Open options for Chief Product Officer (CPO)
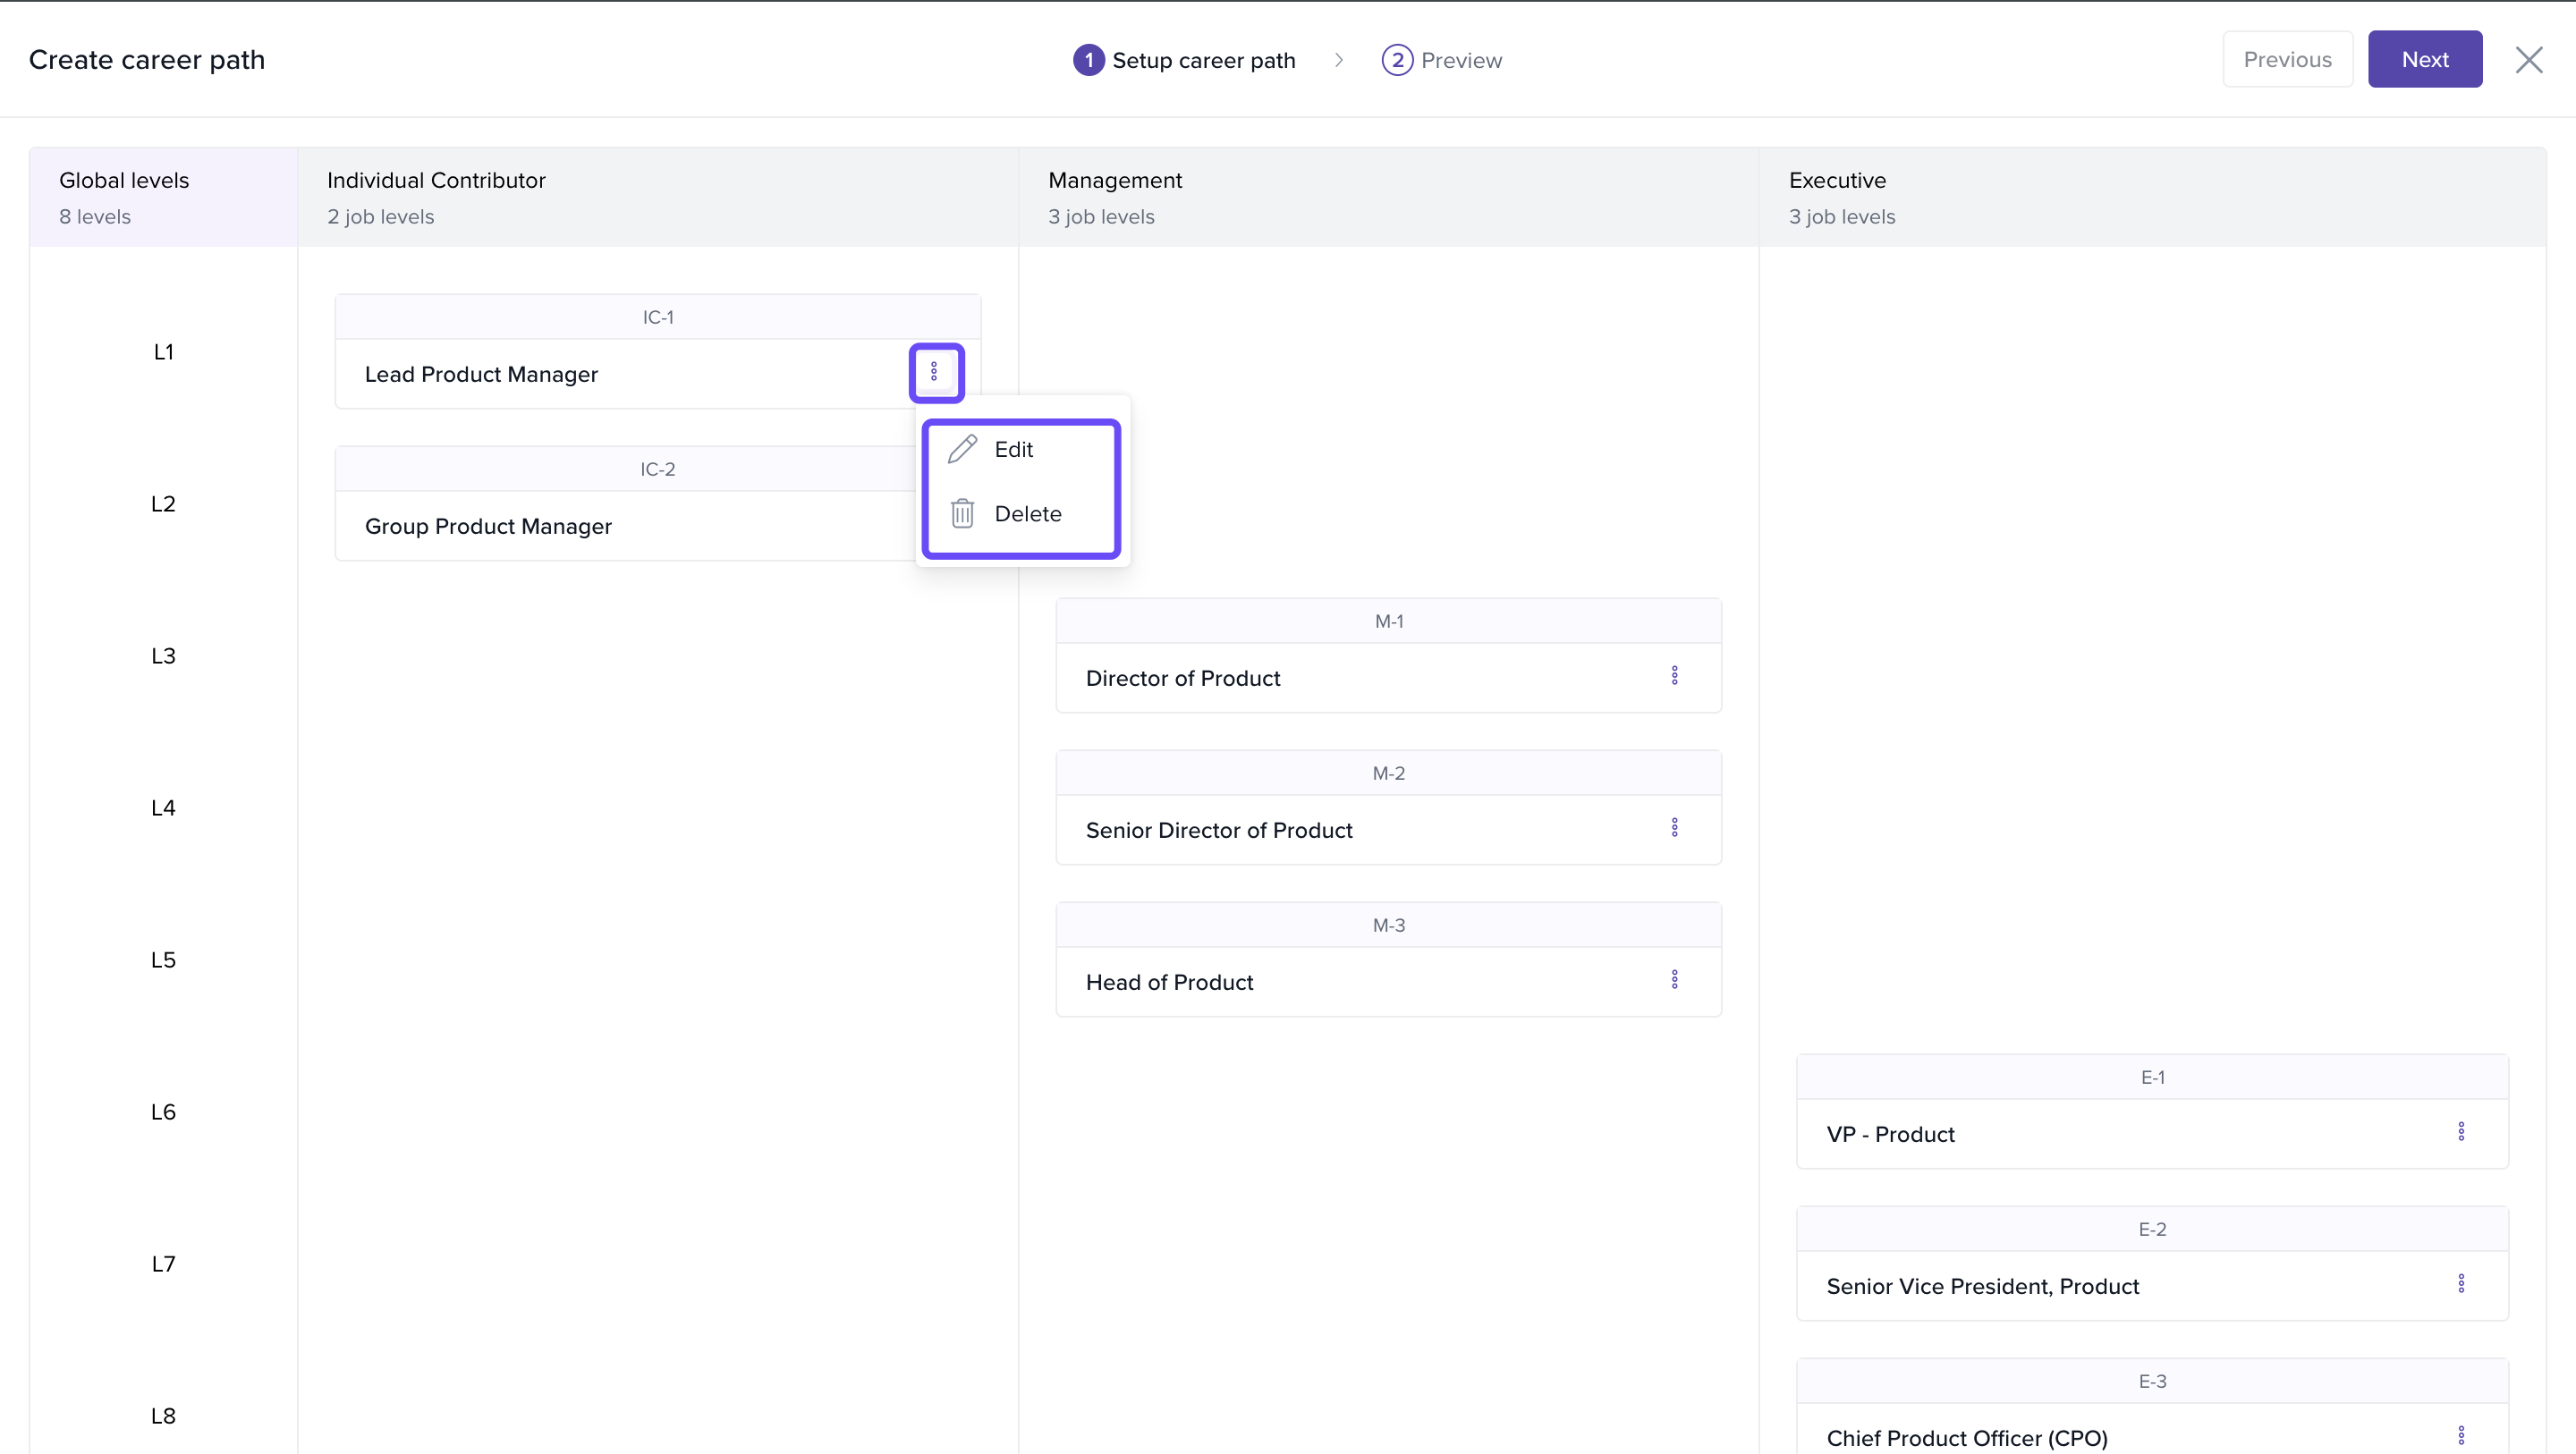2576x1454 pixels. (2461, 1435)
